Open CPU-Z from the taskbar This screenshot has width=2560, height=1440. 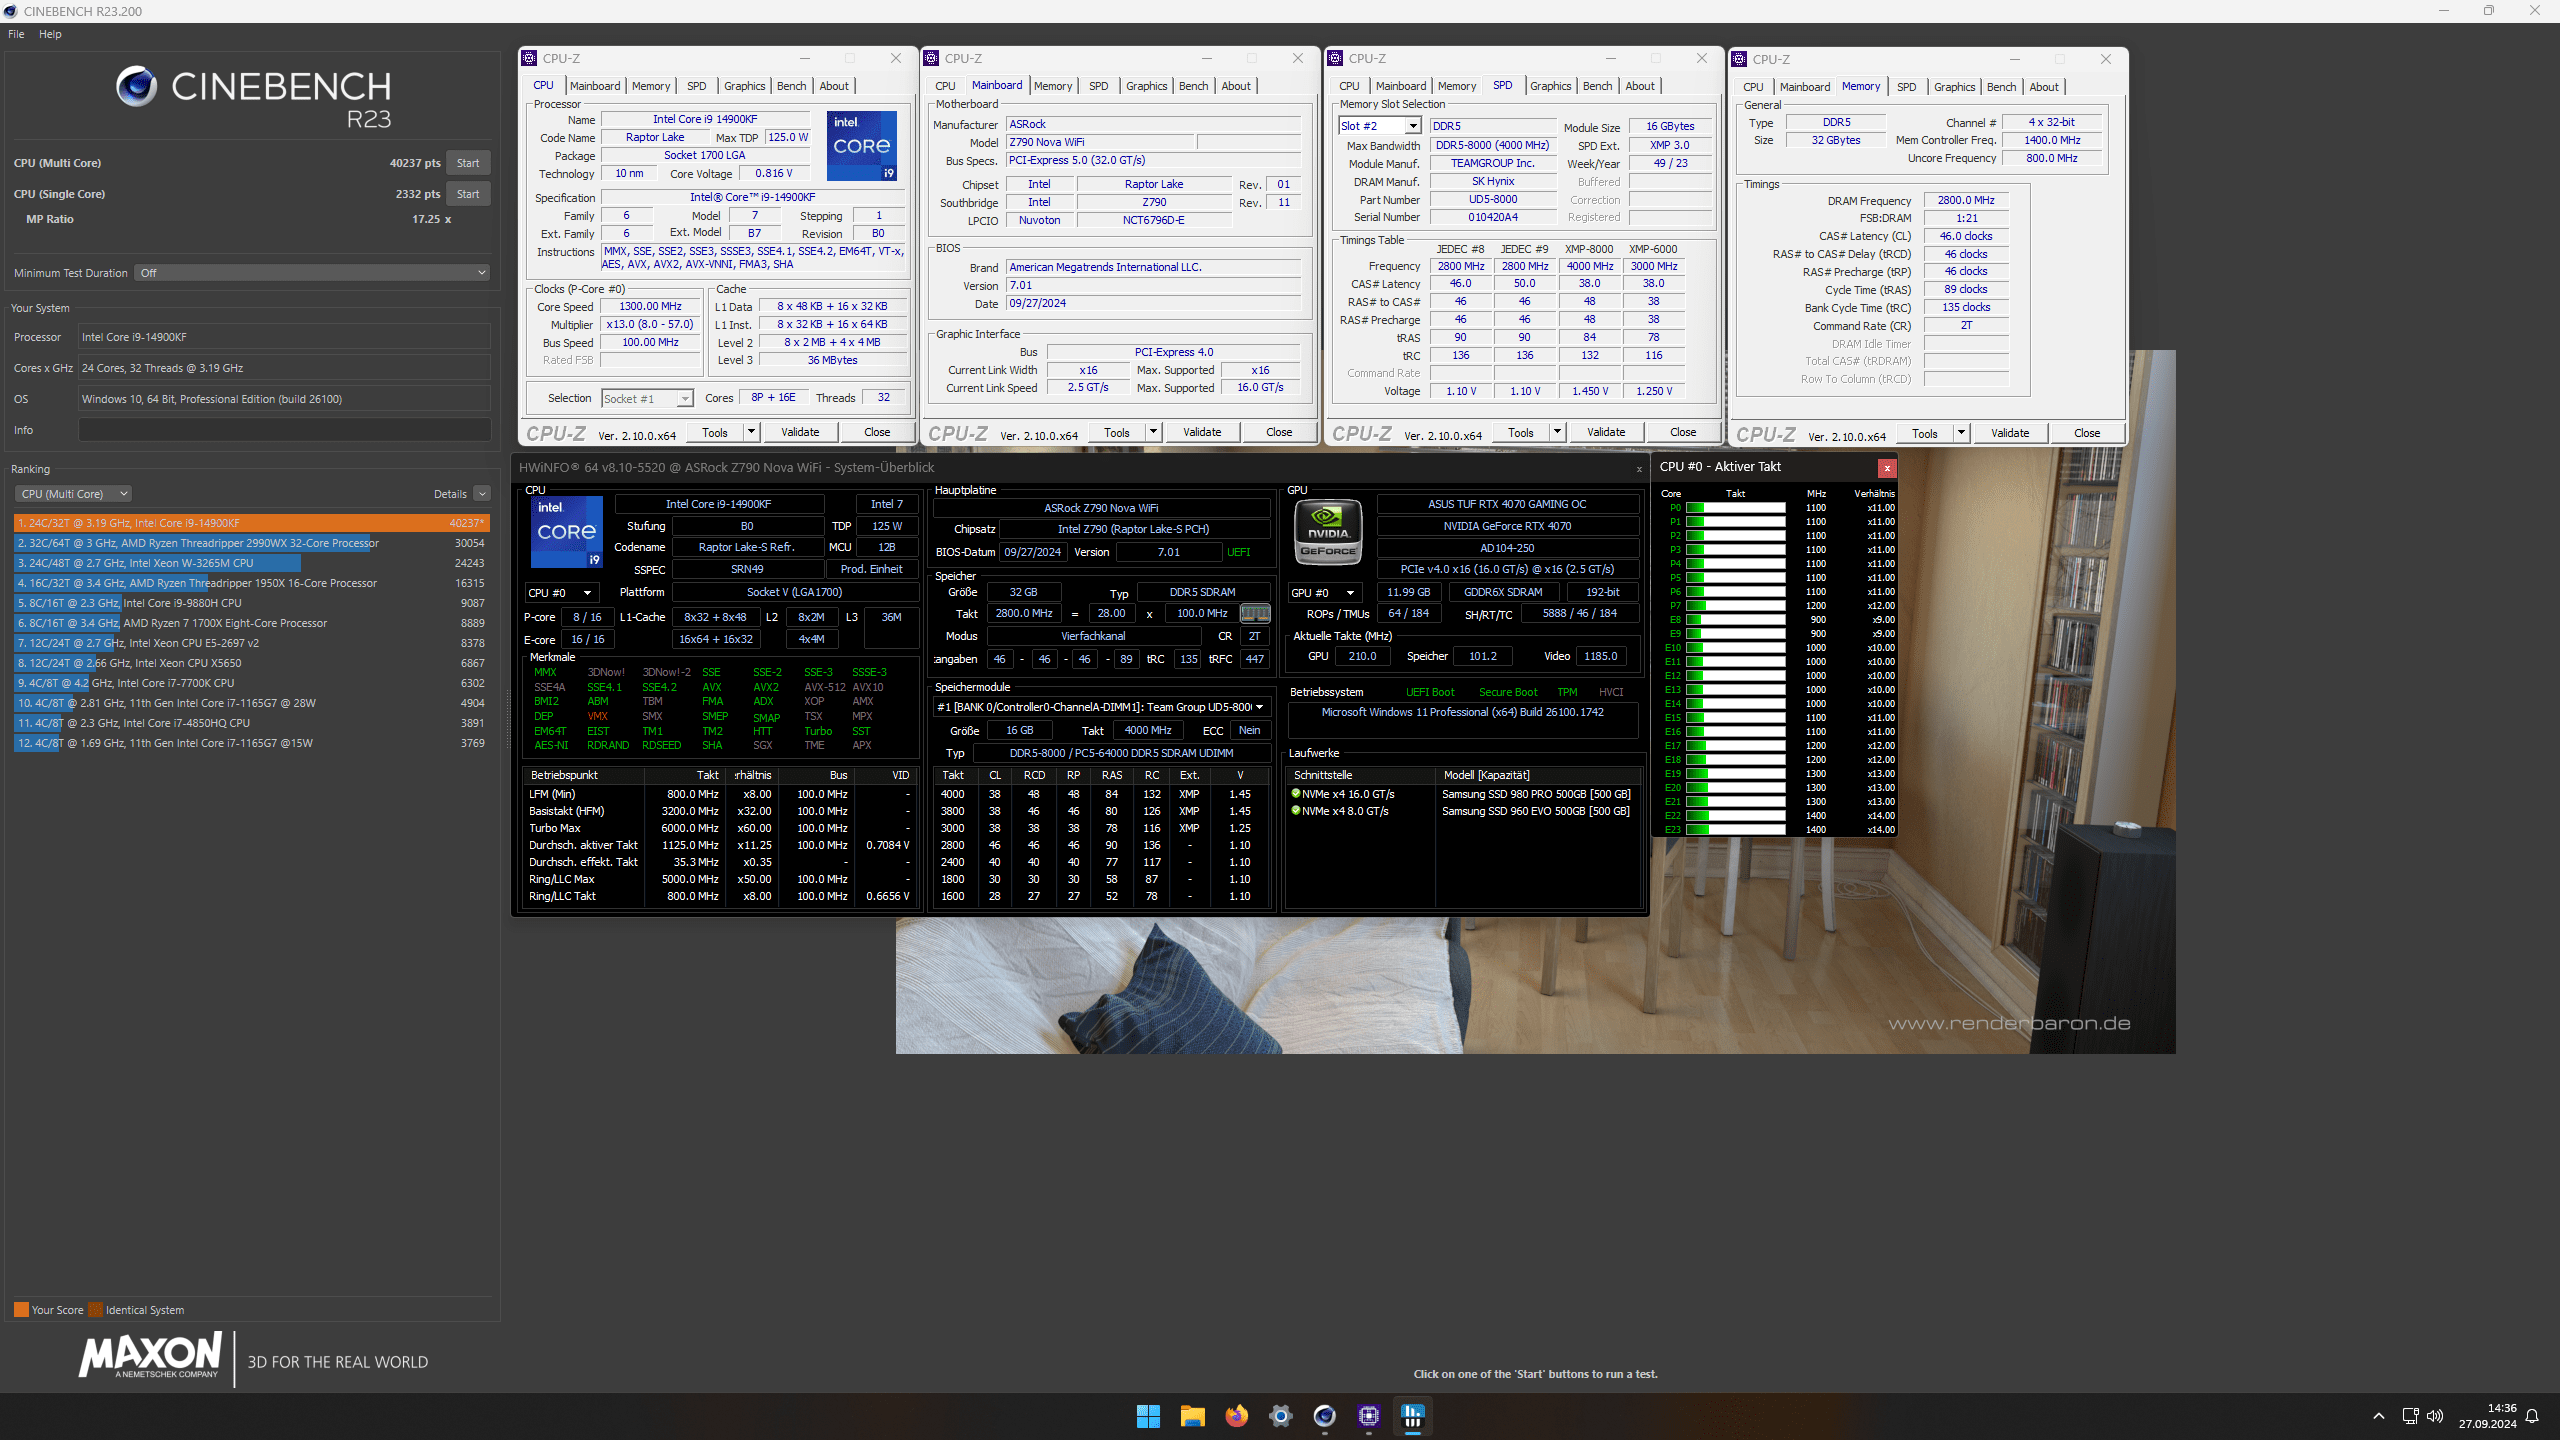[x=1368, y=1416]
